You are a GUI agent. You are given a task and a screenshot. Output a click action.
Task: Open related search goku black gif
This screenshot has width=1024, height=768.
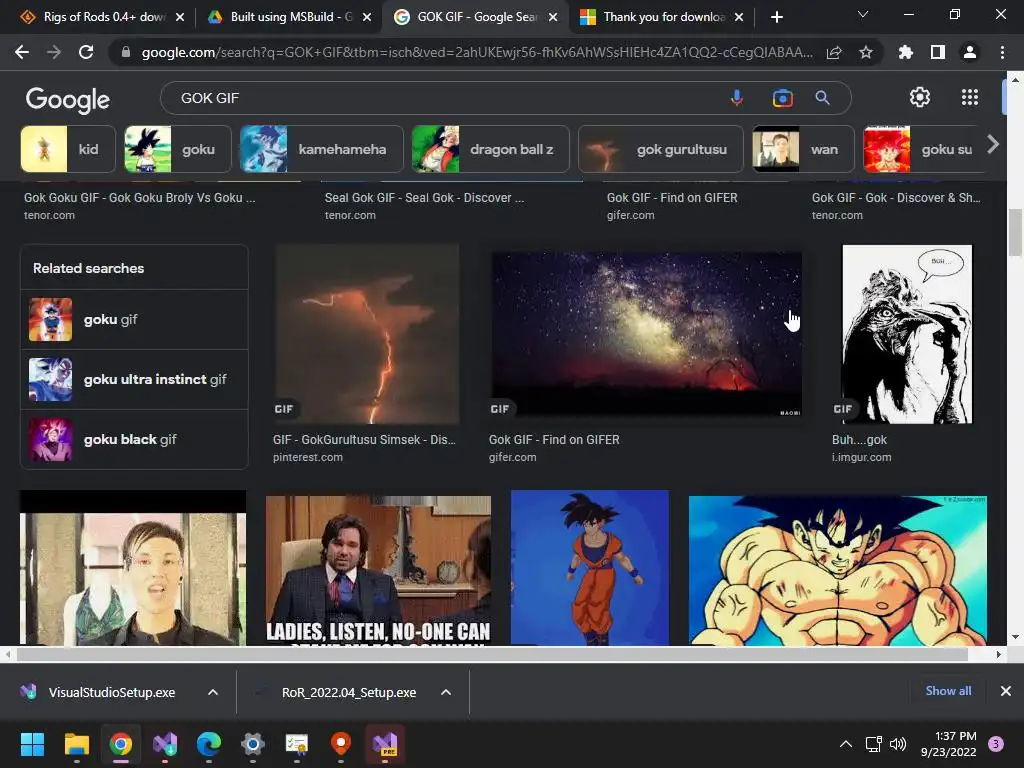[135, 440]
